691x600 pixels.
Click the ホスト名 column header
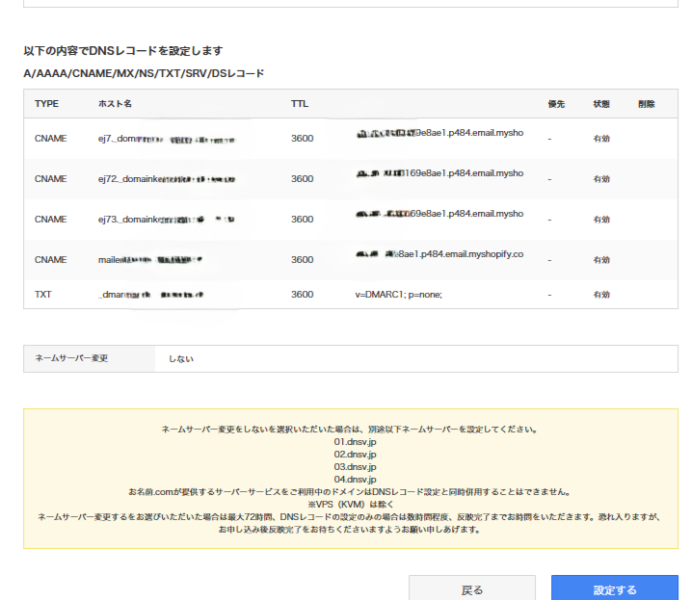point(115,104)
